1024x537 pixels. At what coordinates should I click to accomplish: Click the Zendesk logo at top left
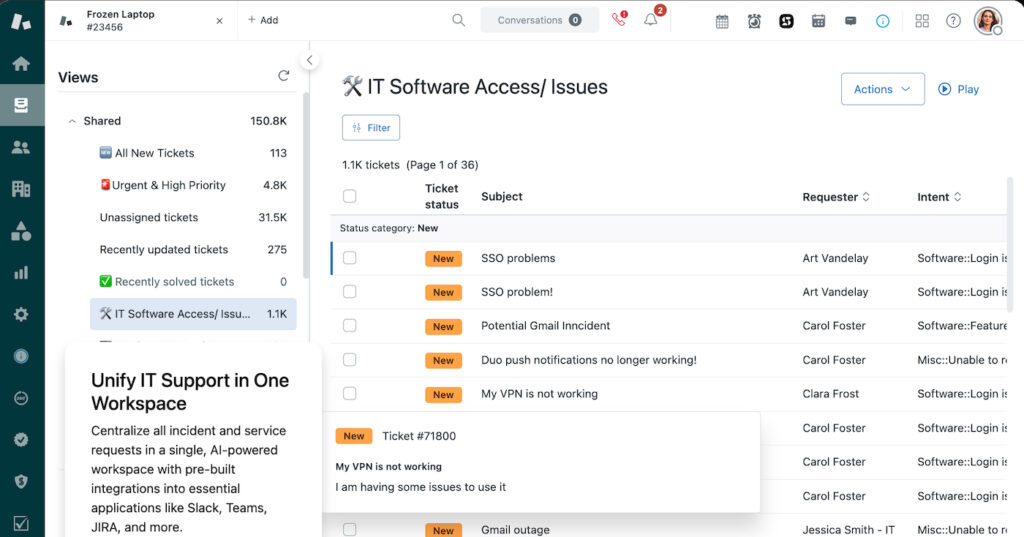coord(21,21)
